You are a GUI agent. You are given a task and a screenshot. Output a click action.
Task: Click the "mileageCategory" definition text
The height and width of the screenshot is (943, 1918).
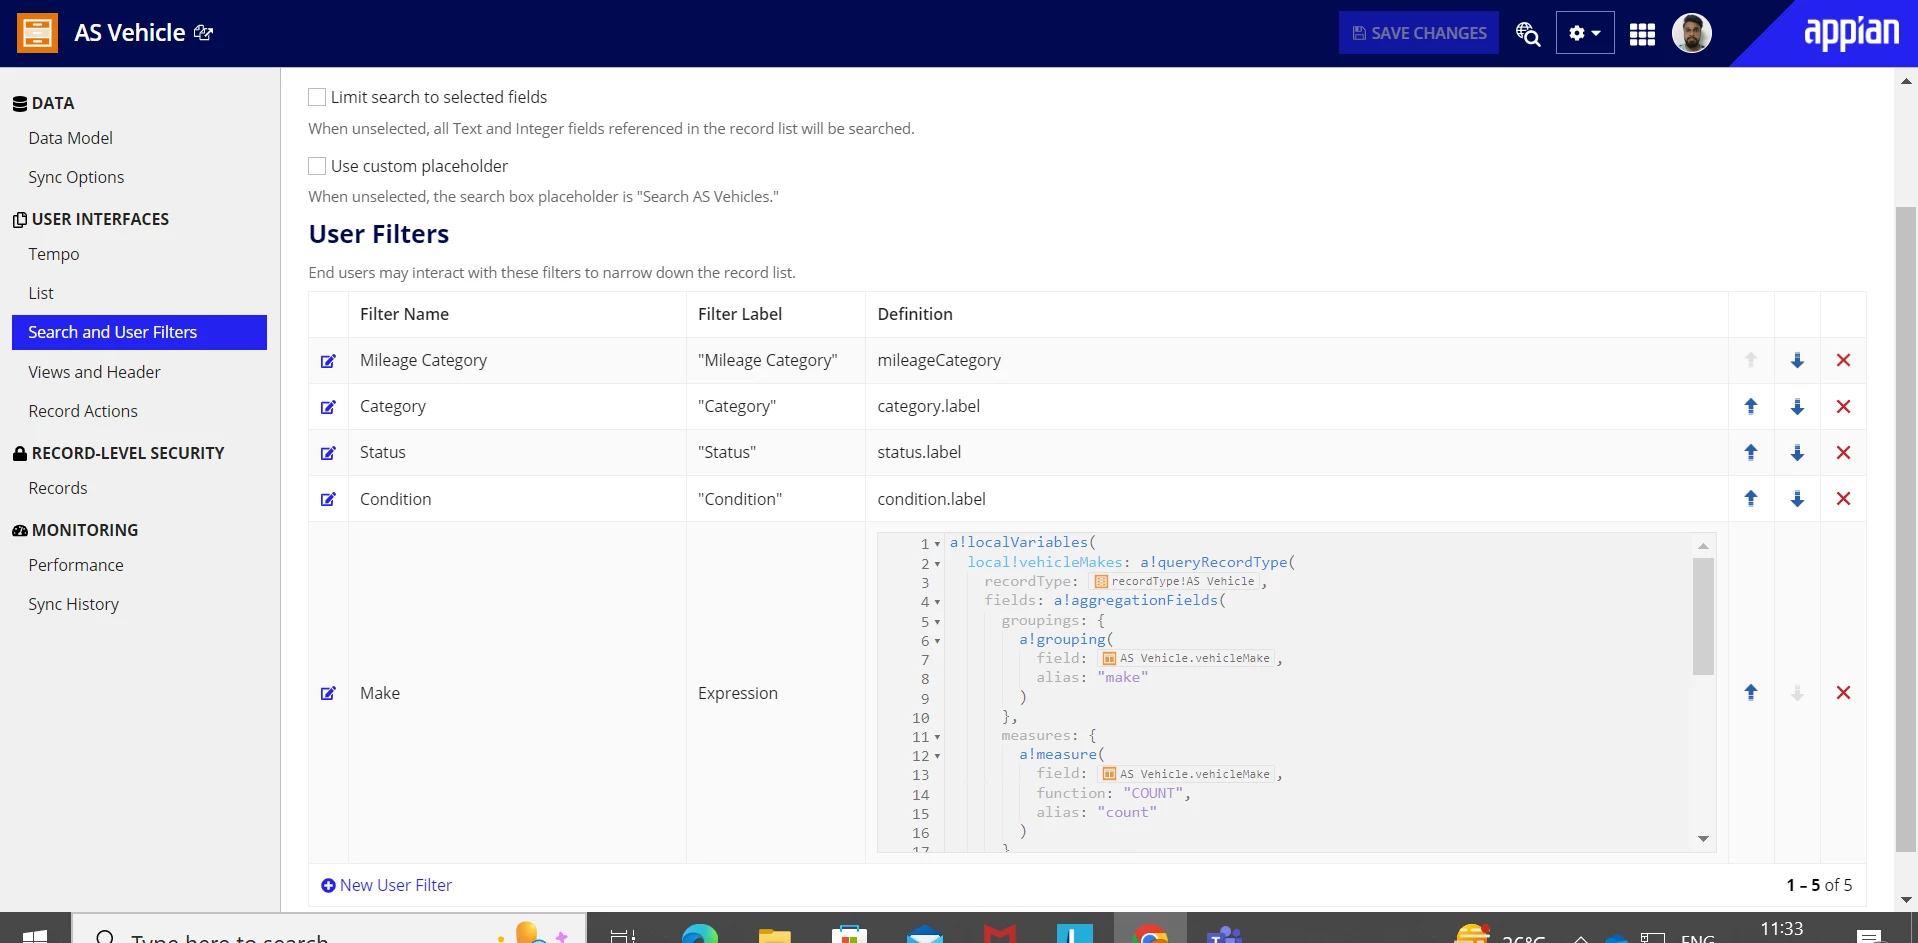click(x=939, y=360)
